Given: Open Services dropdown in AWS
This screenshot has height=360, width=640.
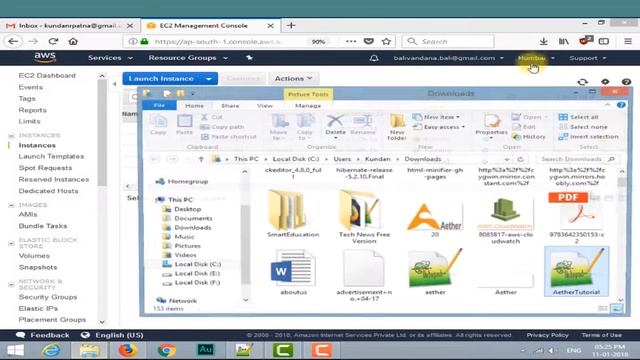Looking at the screenshot, I should pyautogui.click(x=110, y=58).
